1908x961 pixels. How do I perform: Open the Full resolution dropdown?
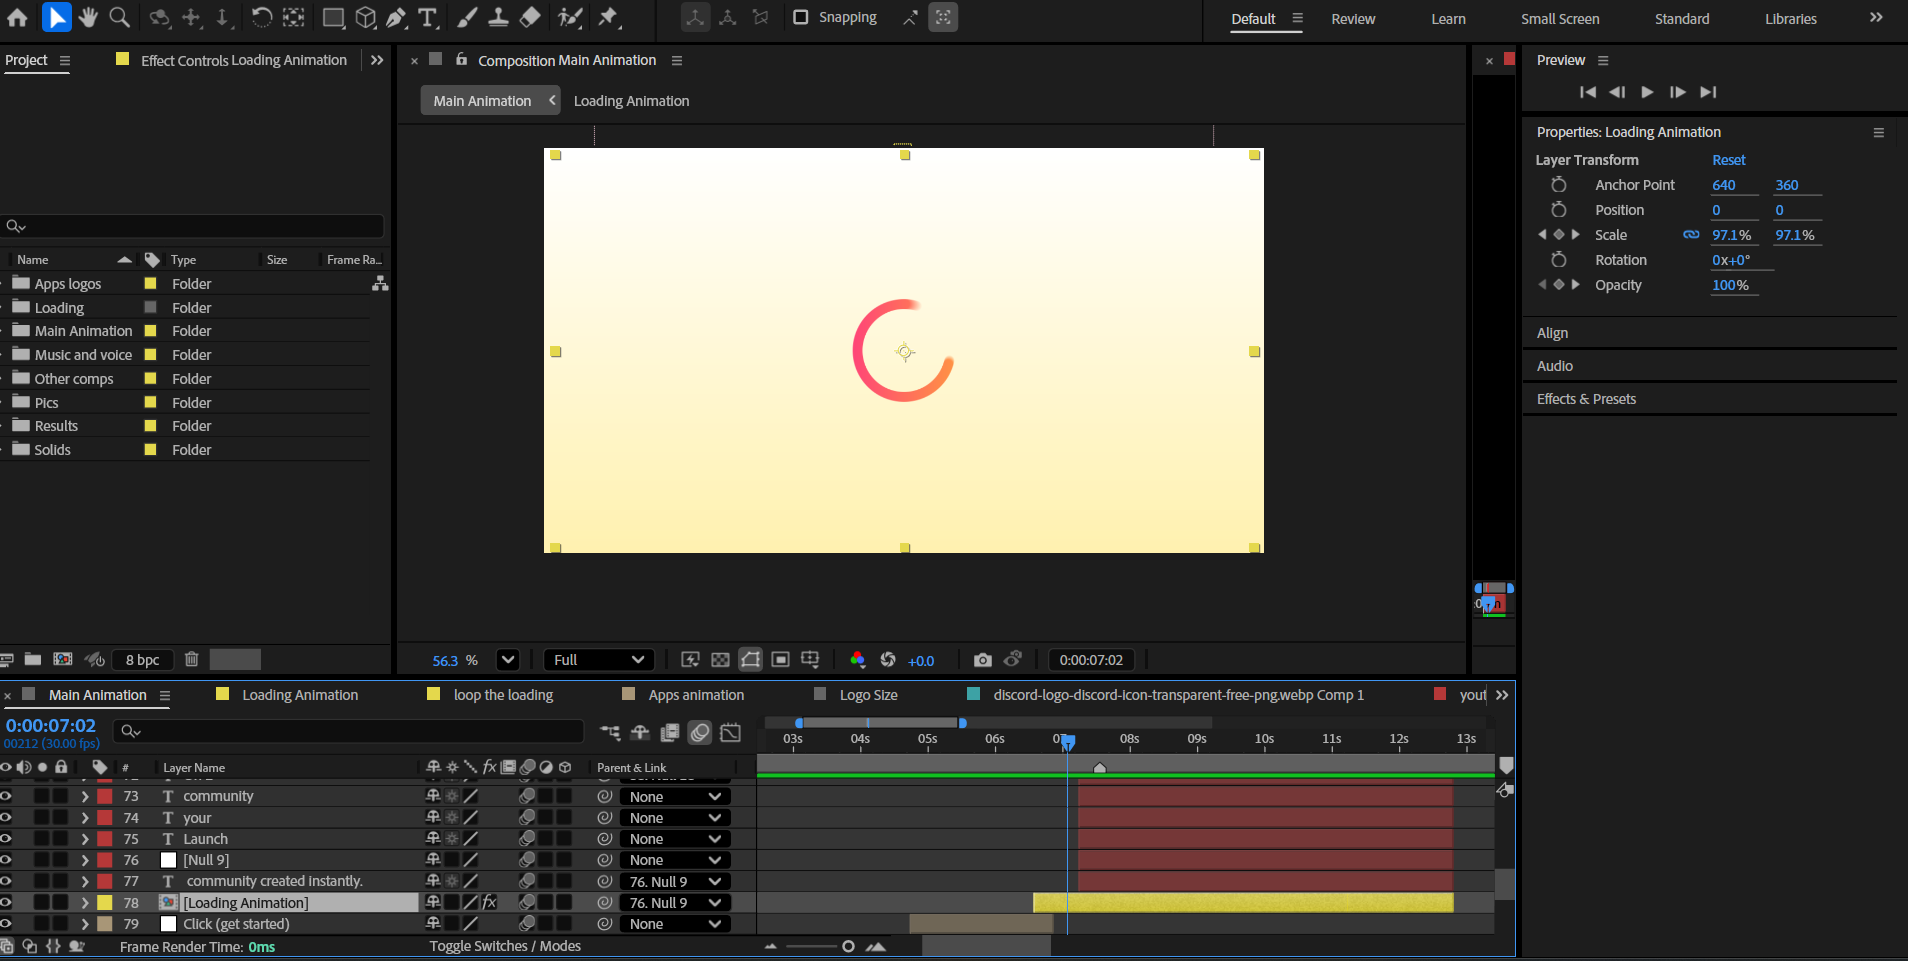[598, 660]
